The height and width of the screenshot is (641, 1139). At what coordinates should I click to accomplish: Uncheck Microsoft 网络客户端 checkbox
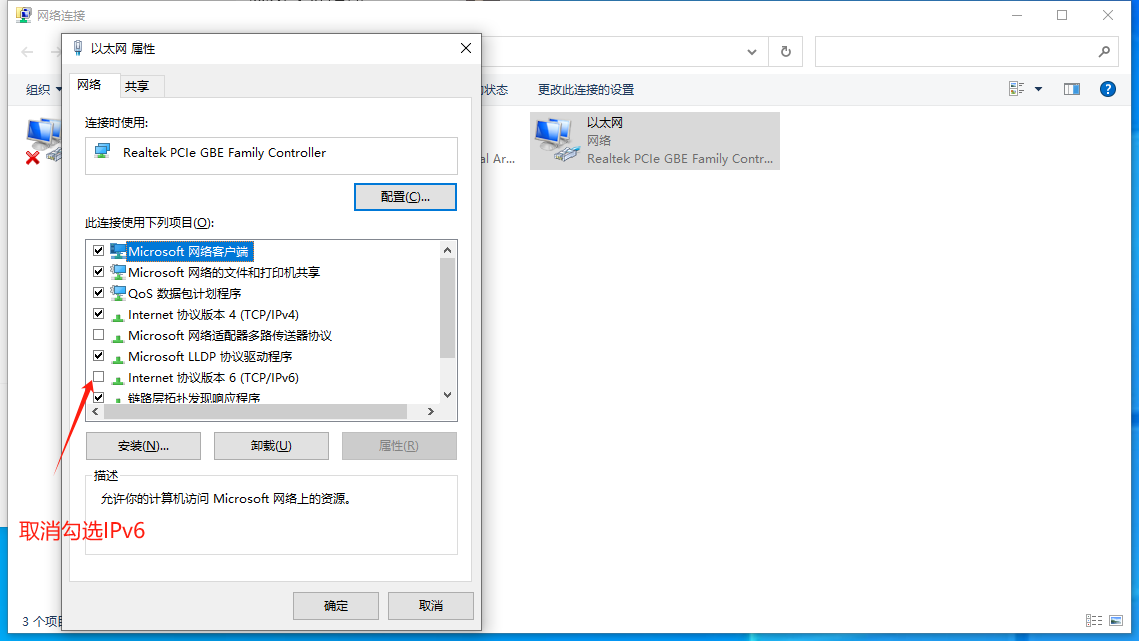pyautogui.click(x=99, y=251)
